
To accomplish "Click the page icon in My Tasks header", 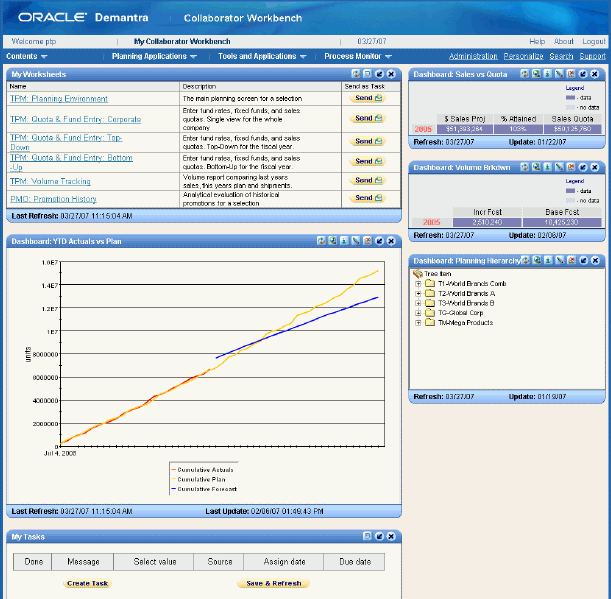I will click(x=367, y=536).
